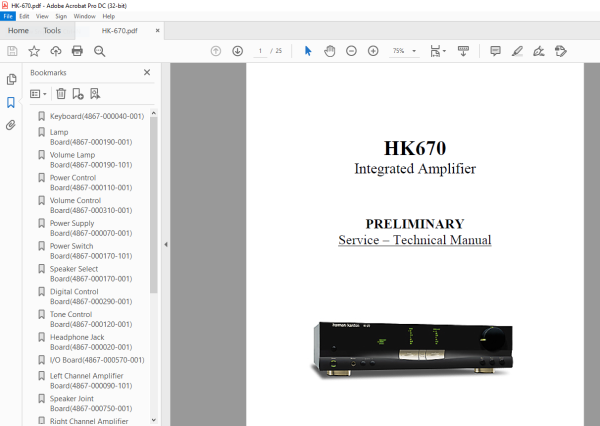Click the scrolling mode keyboard icon
The height and width of the screenshot is (426, 600).
pyautogui.click(x=463, y=51)
